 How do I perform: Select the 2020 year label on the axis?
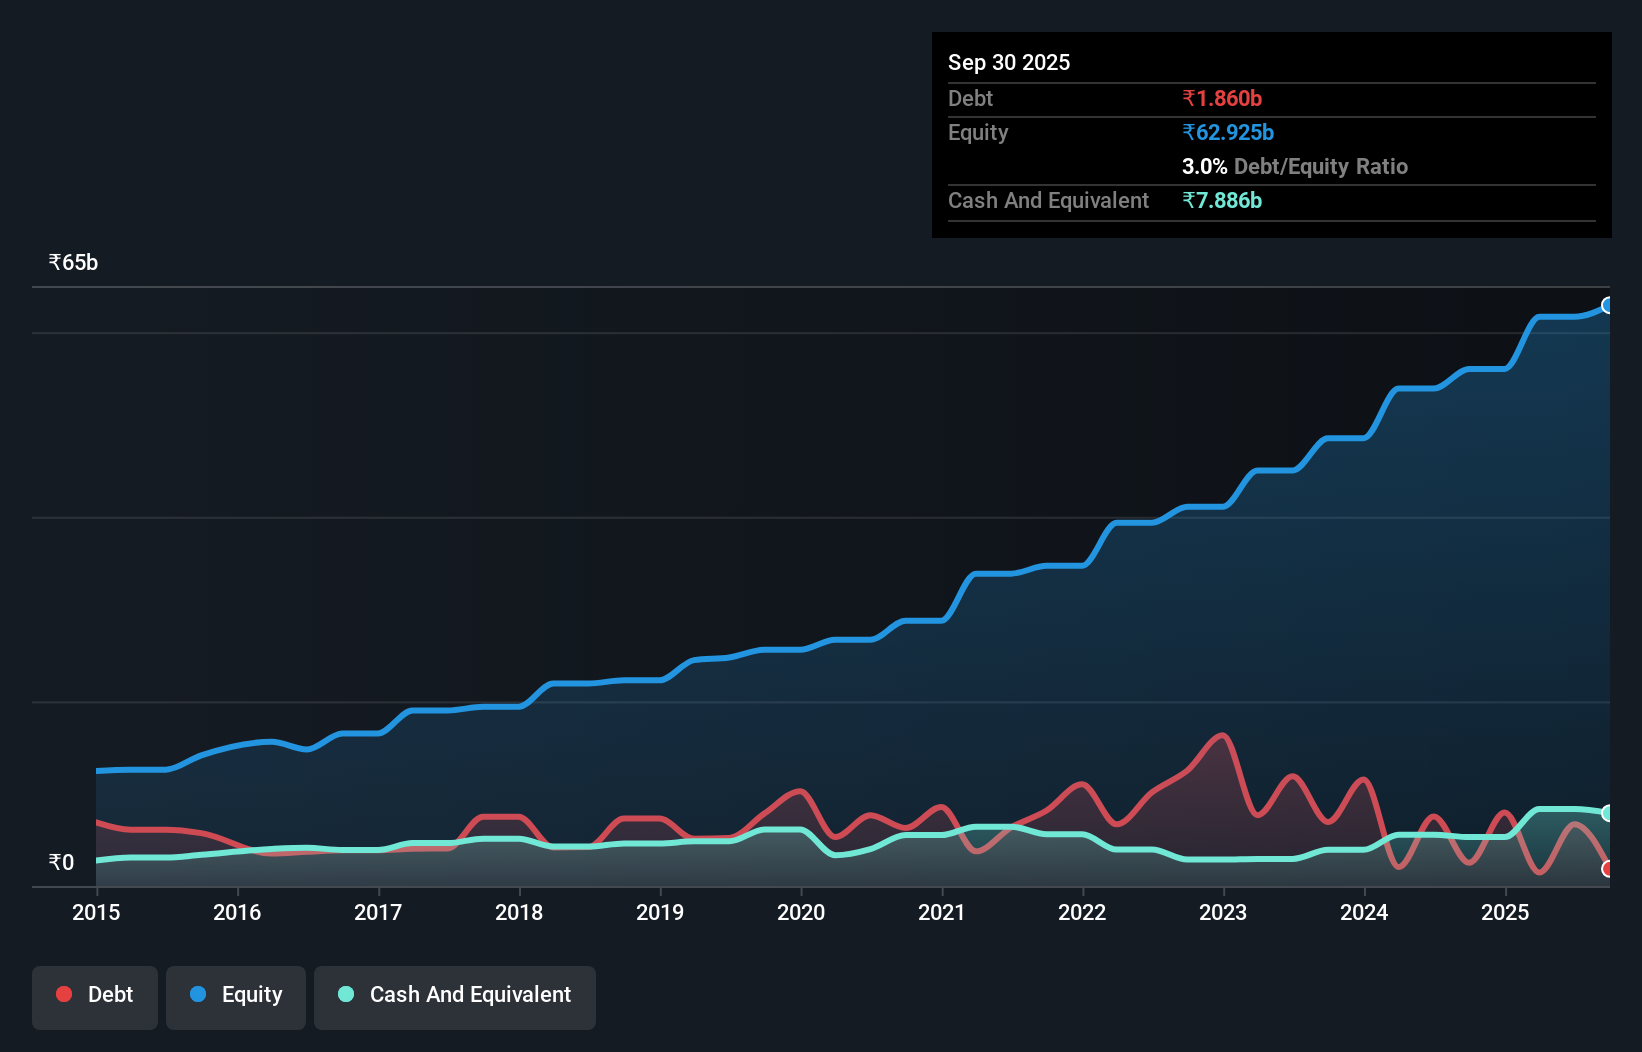point(801,912)
